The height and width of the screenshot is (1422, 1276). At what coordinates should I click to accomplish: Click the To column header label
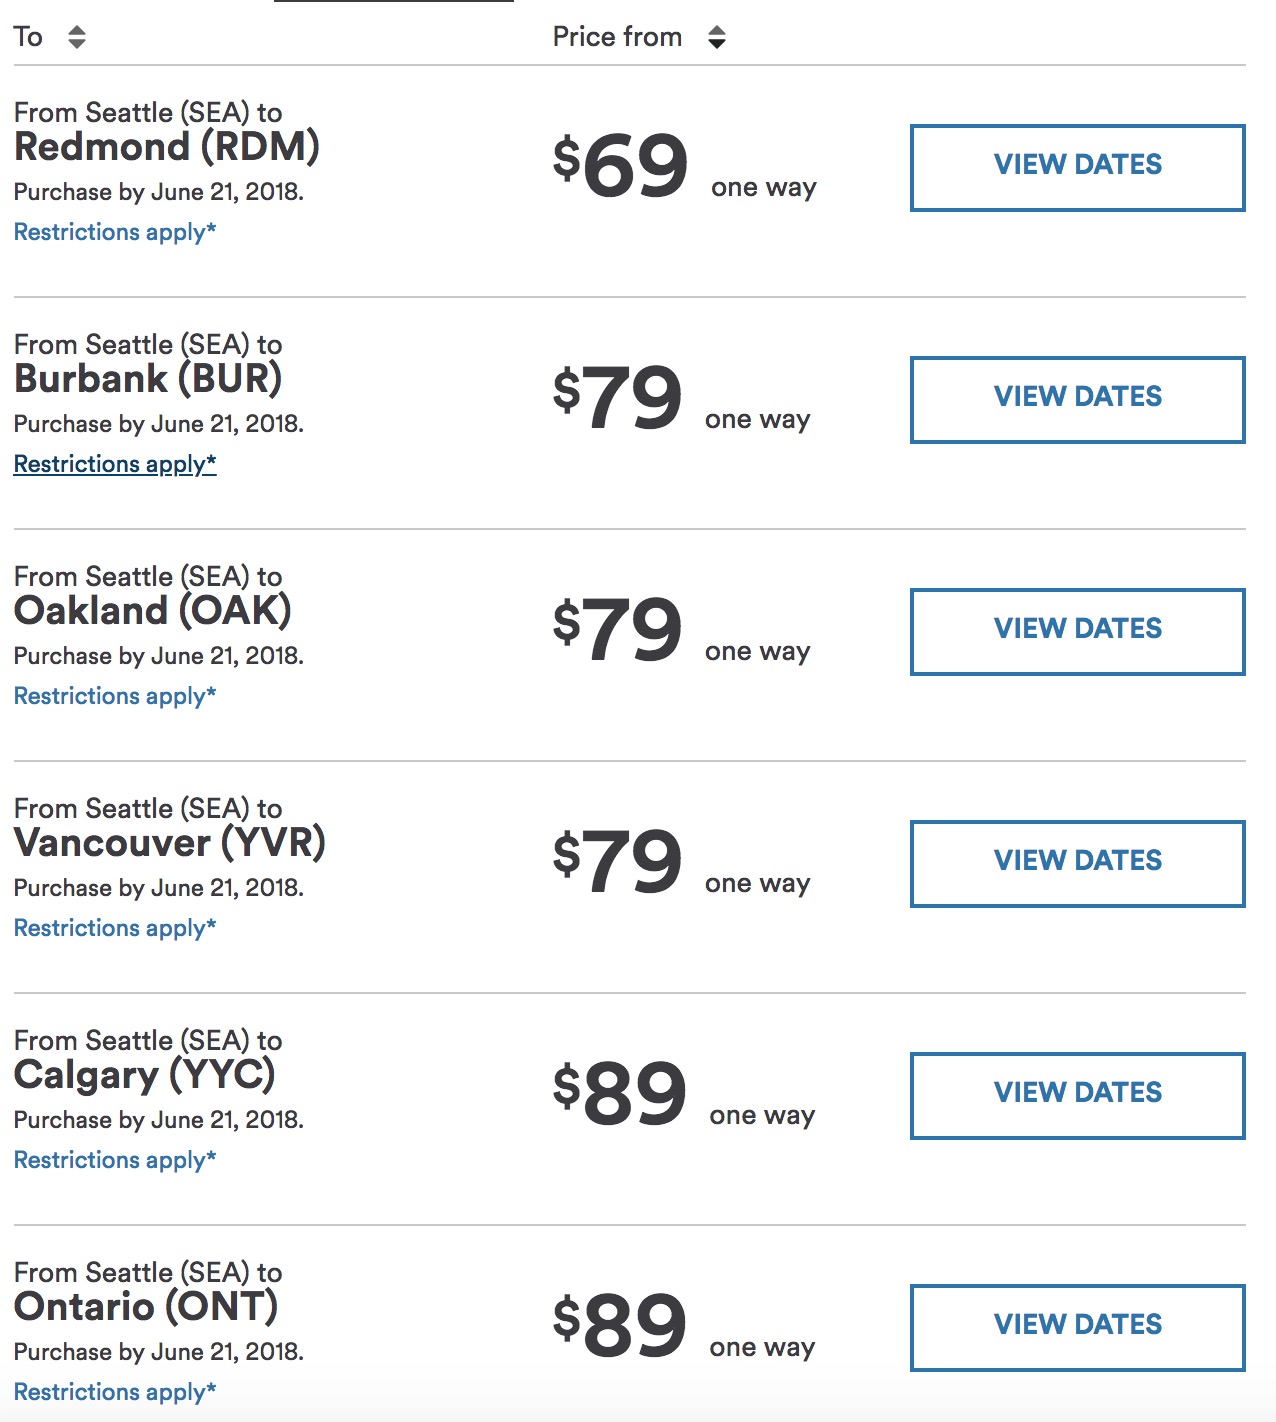click(28, 38)
